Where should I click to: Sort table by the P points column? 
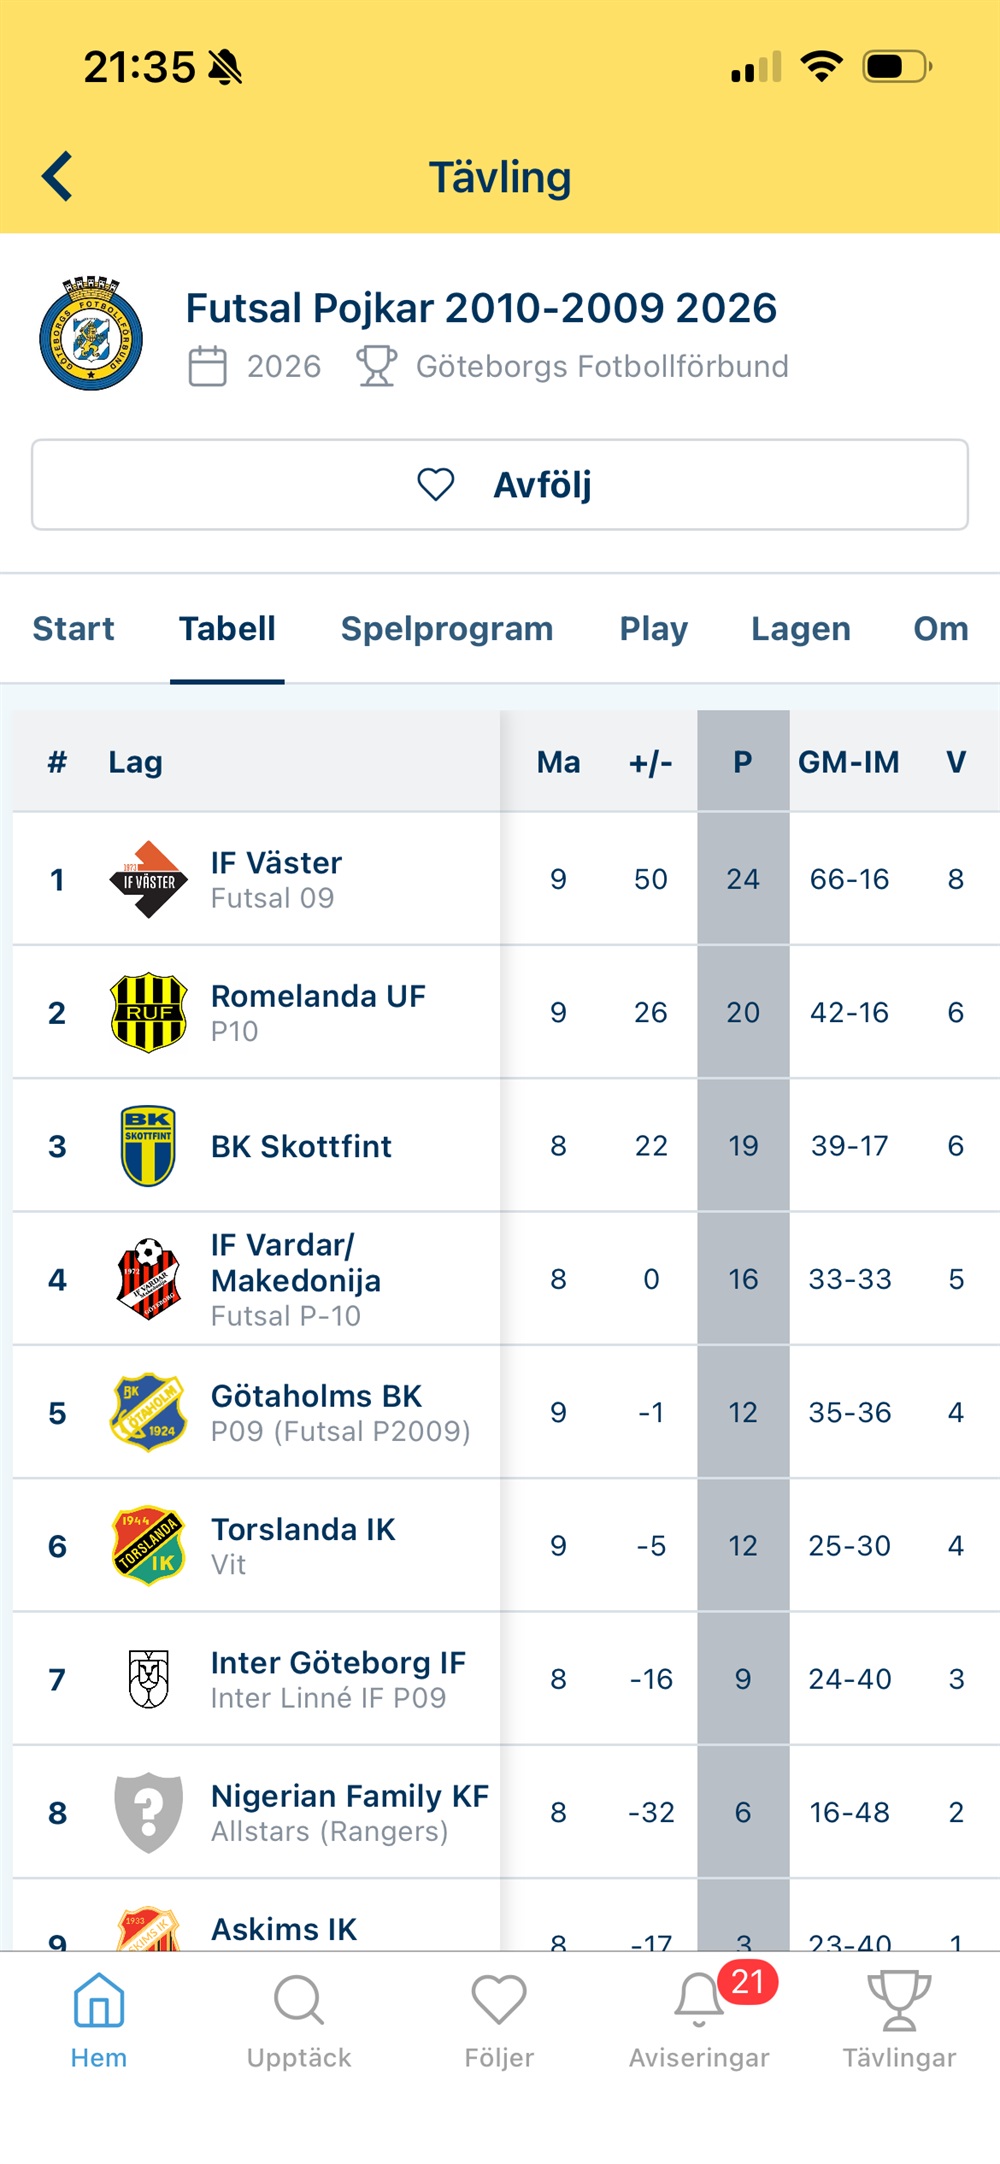742,763
